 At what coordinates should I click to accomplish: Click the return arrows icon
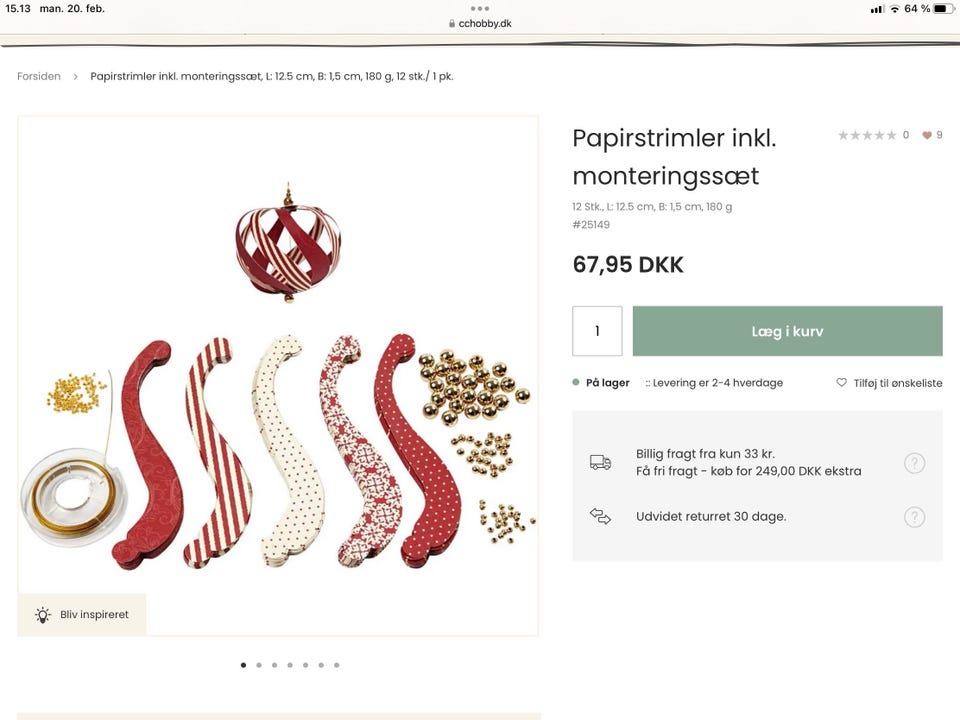click(600, 516)
